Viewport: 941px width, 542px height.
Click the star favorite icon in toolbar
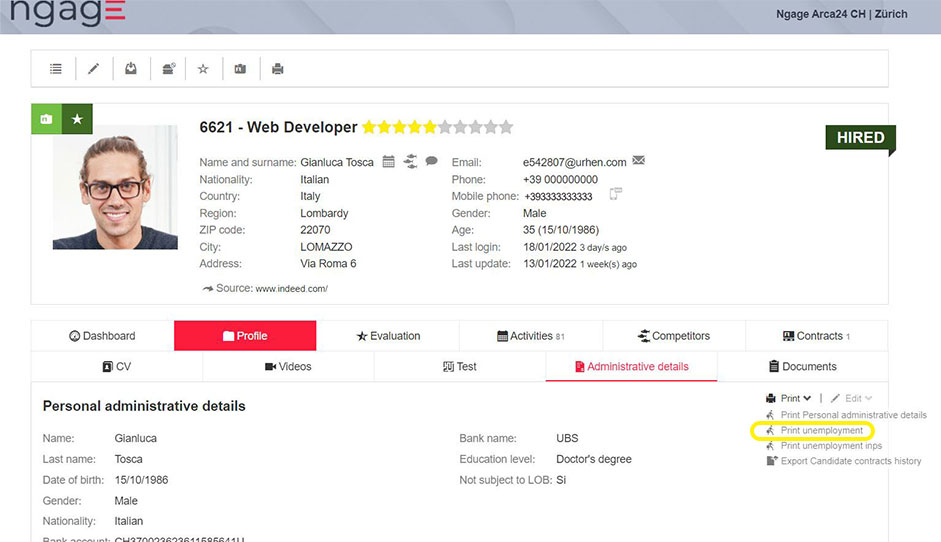(x=203, y=69)
